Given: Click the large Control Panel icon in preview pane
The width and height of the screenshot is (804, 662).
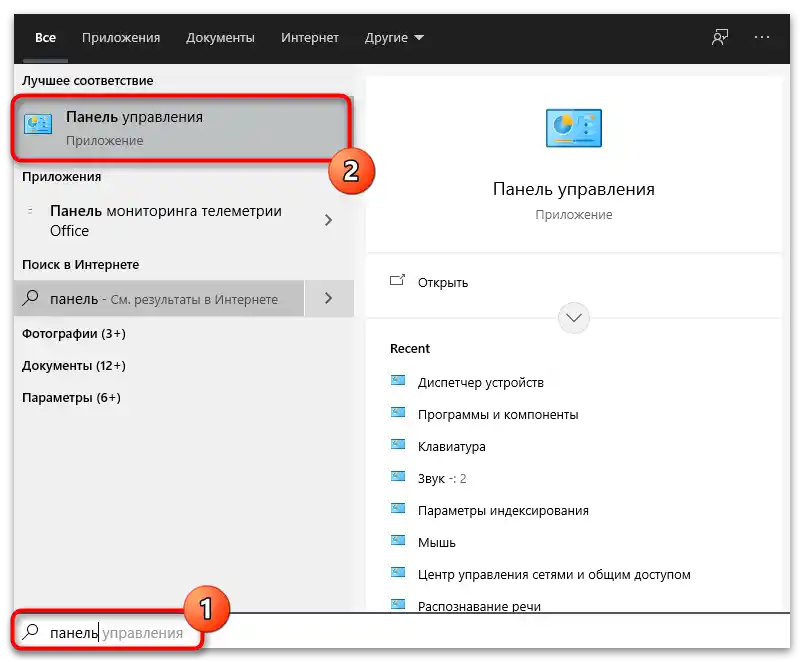Looking at the screenshot, I should (x=573, y=128).
